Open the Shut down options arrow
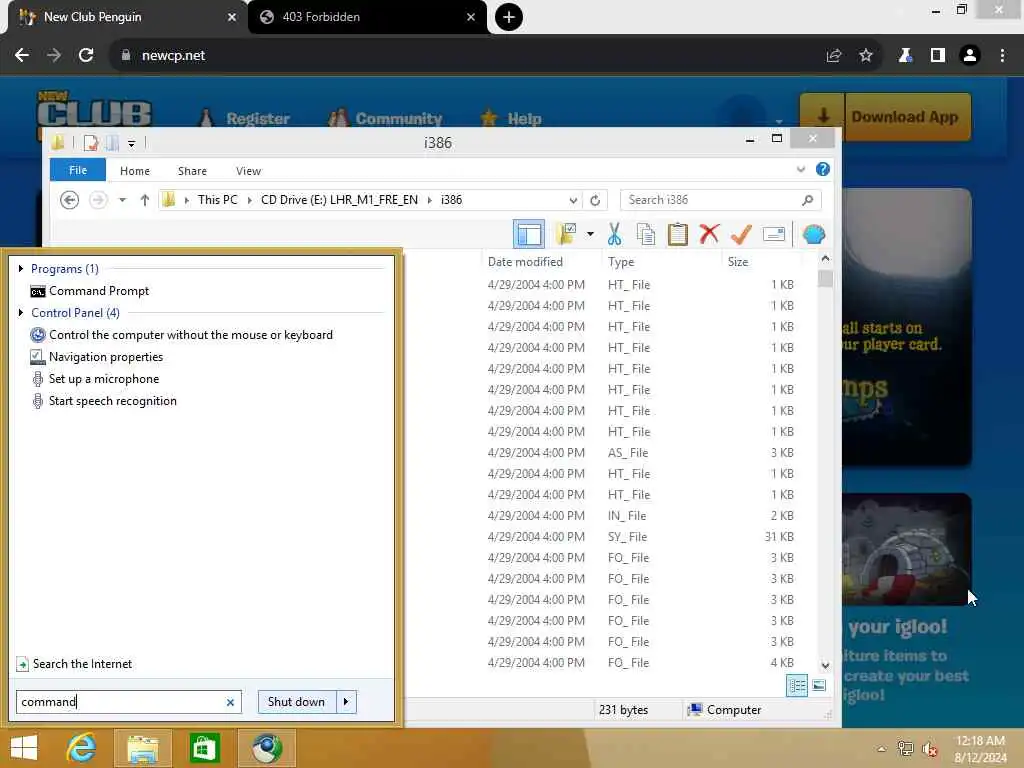 pyautogui.click(x=346, y=702)
